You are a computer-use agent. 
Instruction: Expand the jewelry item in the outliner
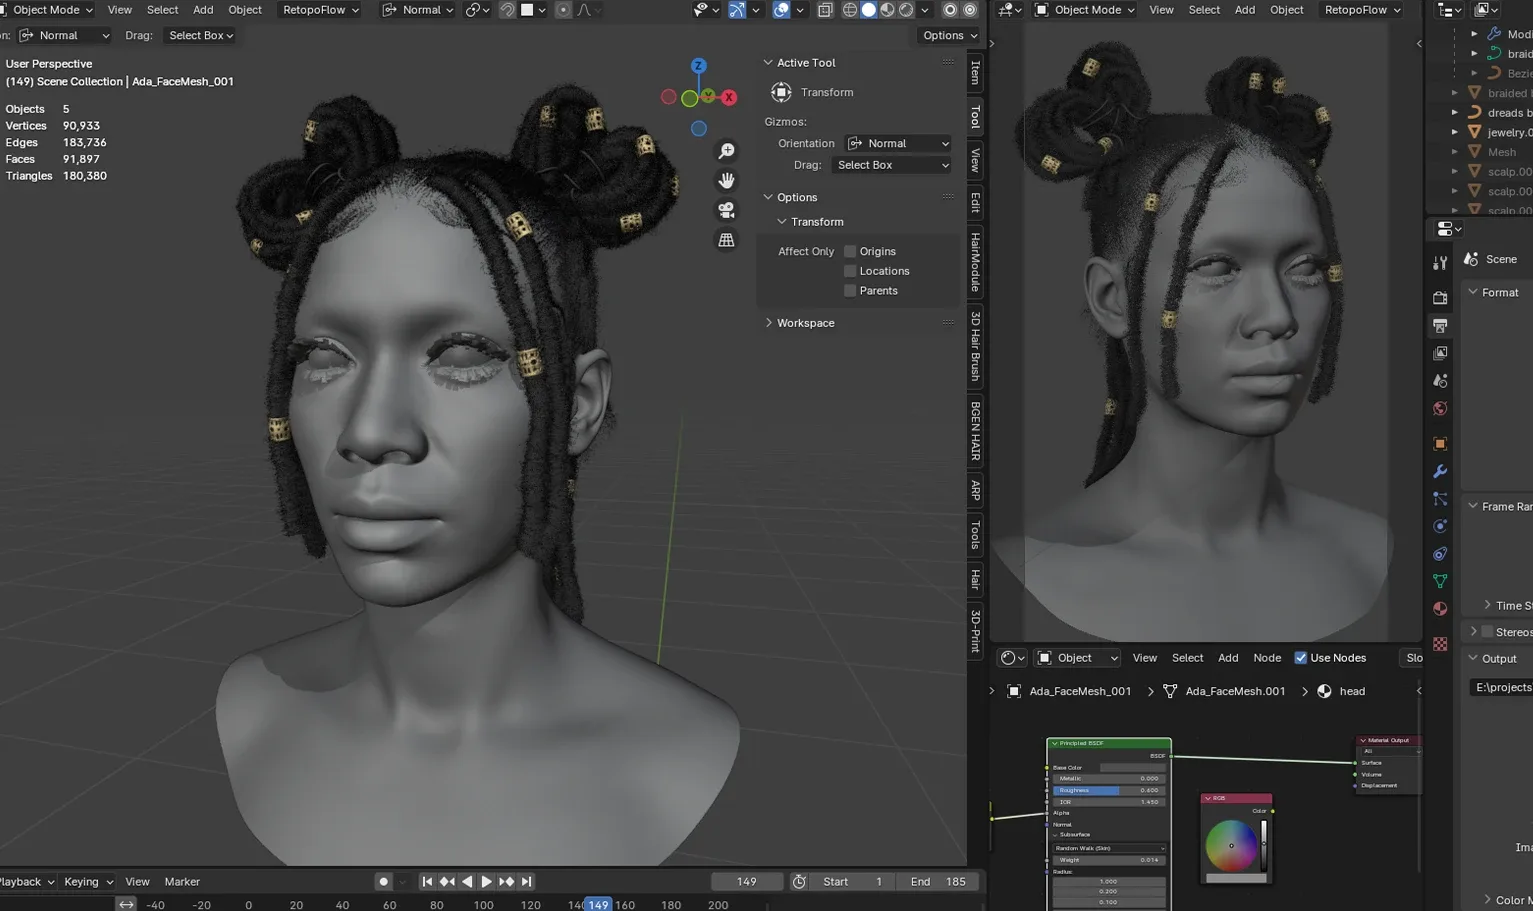point(1455,132)
